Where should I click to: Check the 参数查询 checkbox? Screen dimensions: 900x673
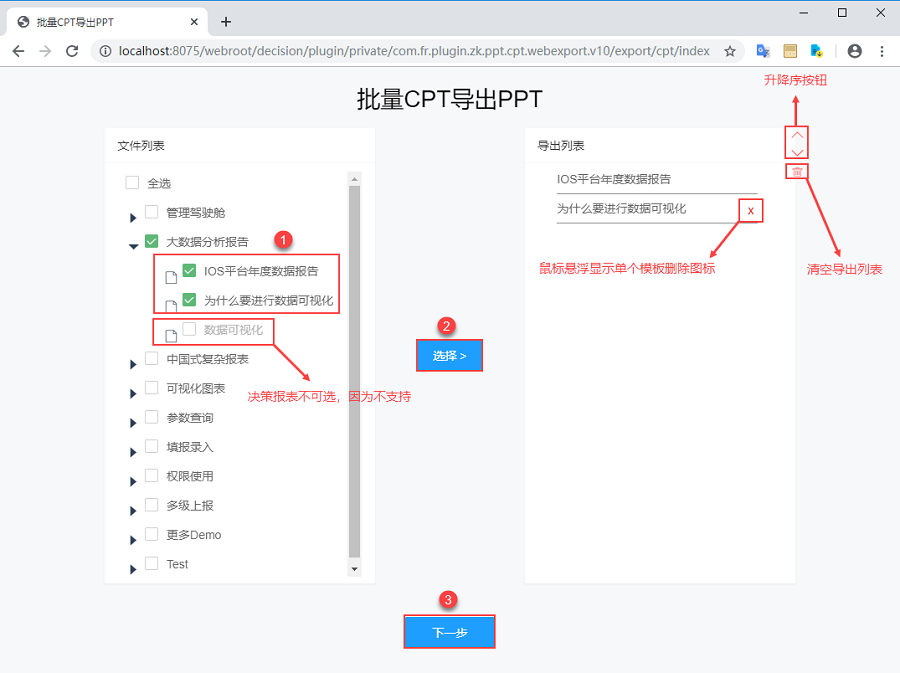point(152,417)
